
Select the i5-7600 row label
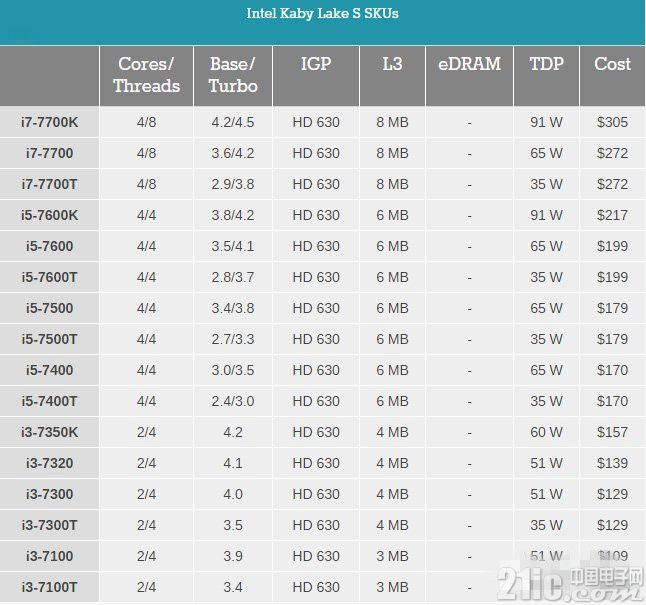click(49, 246)
